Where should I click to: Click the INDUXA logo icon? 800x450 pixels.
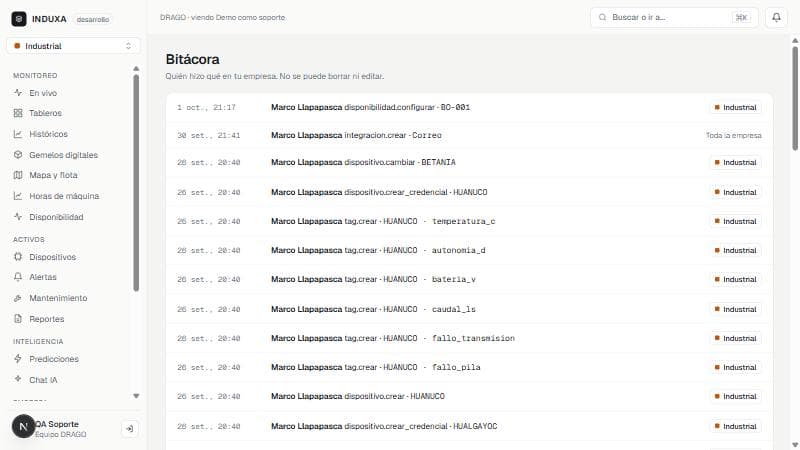click(19, 19)
